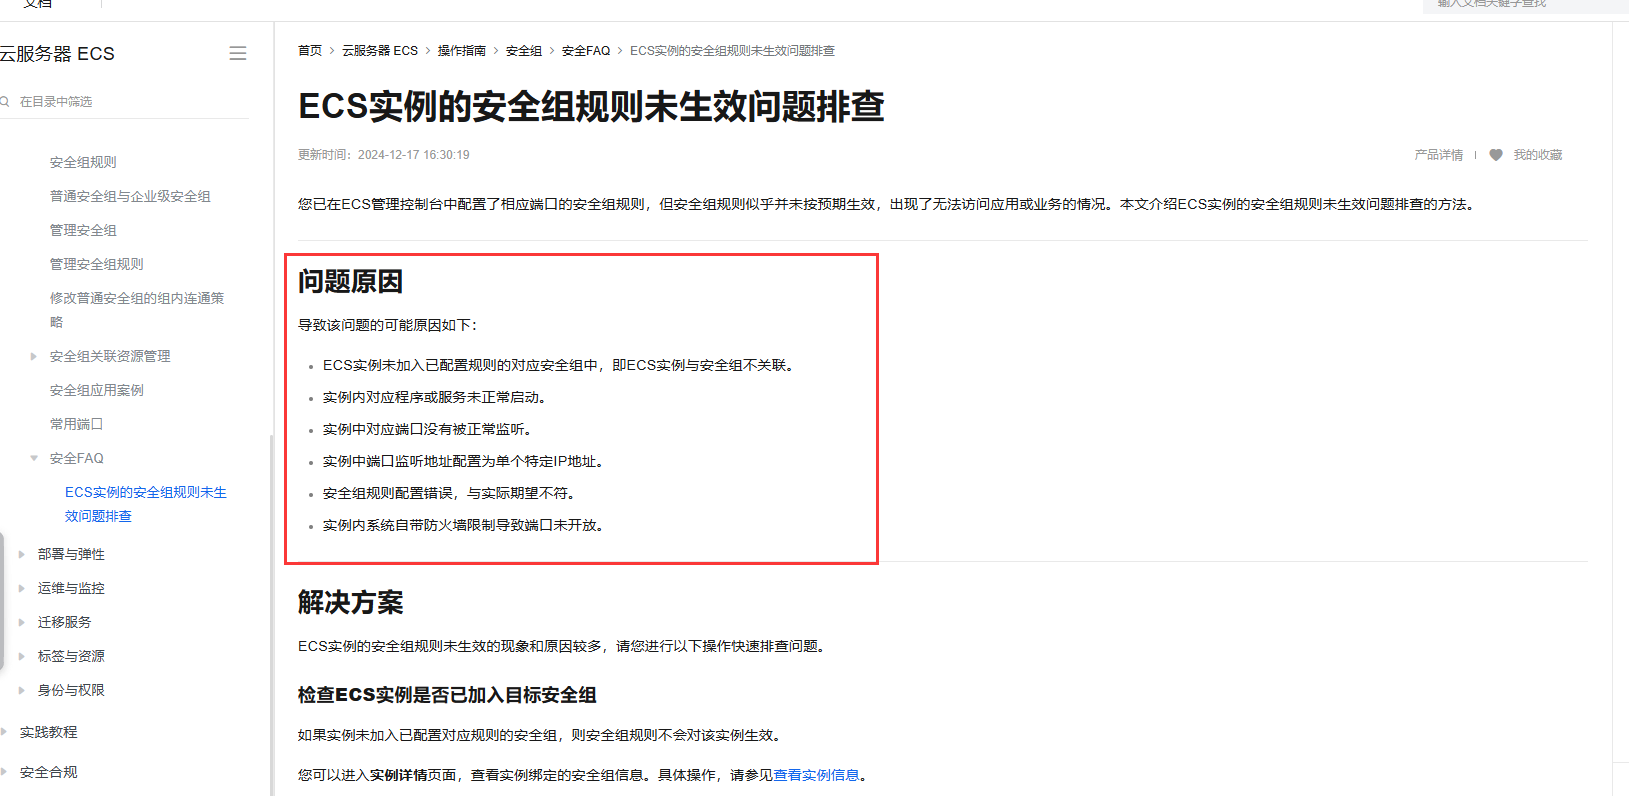The image size is (1629, 796).
Task: Open 安全组 breadcrumb link
Action: tap(524, 50)
